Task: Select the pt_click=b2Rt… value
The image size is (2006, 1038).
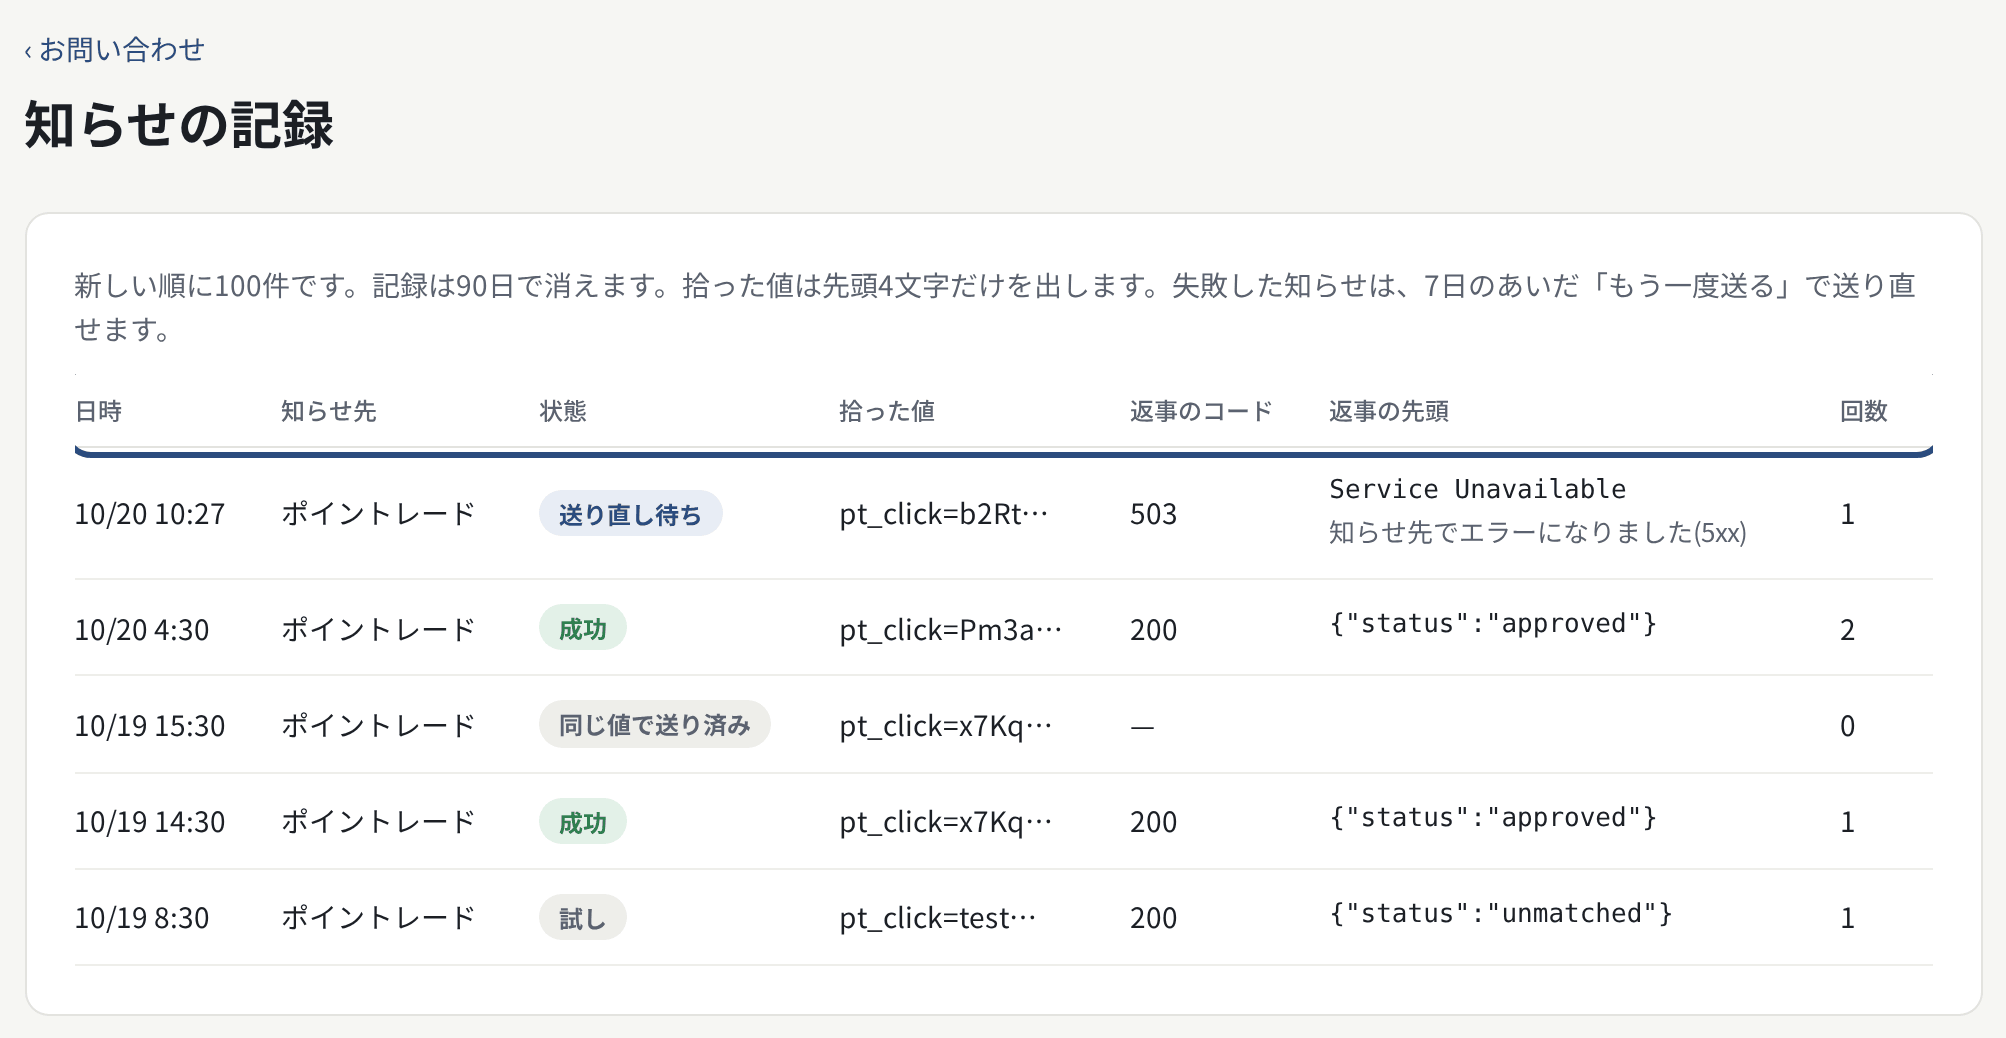Action: (x=944, y=514)
